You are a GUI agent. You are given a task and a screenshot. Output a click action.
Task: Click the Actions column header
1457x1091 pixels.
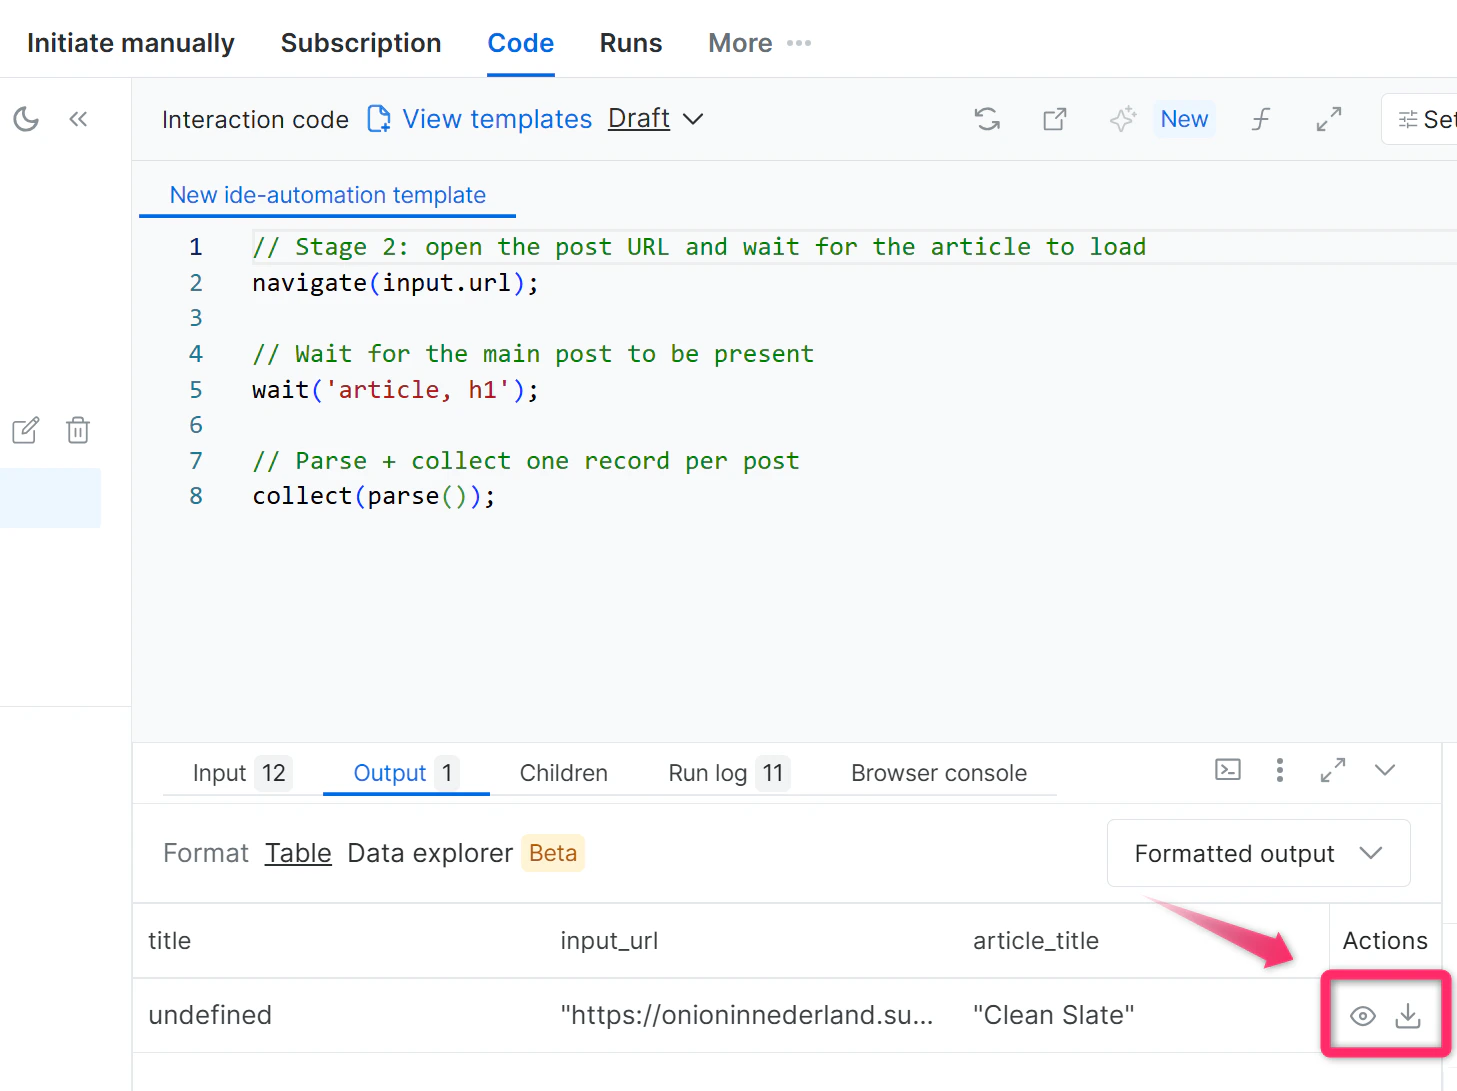[x=1385, y=941]
